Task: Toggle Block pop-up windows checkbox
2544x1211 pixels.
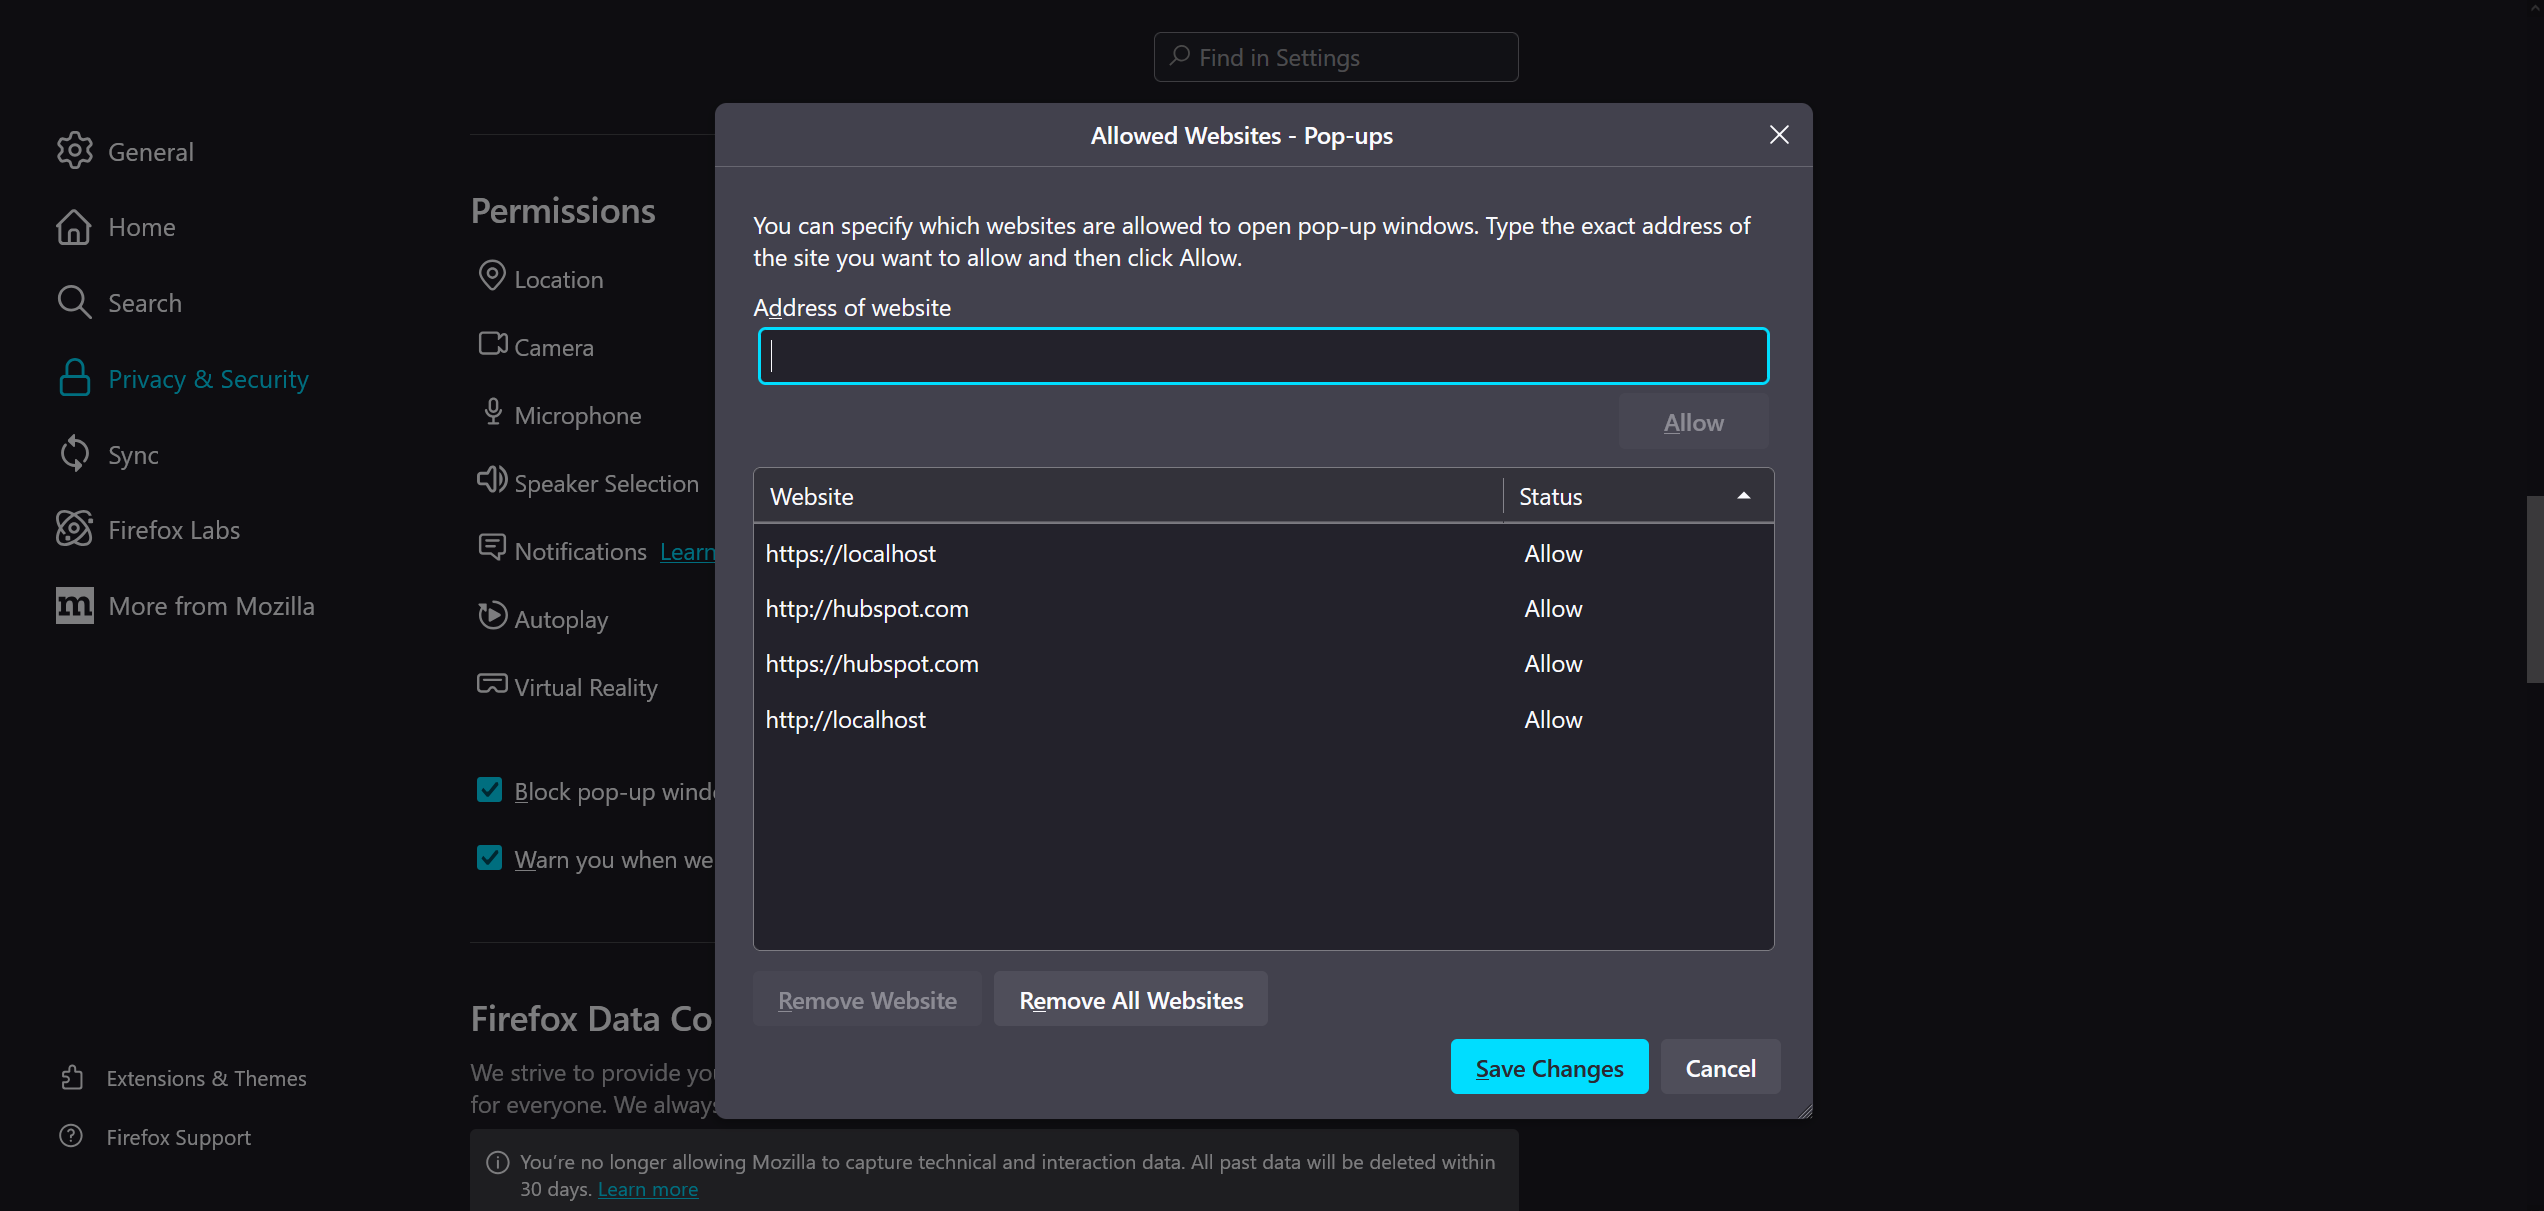Action: tap(489, 790)
